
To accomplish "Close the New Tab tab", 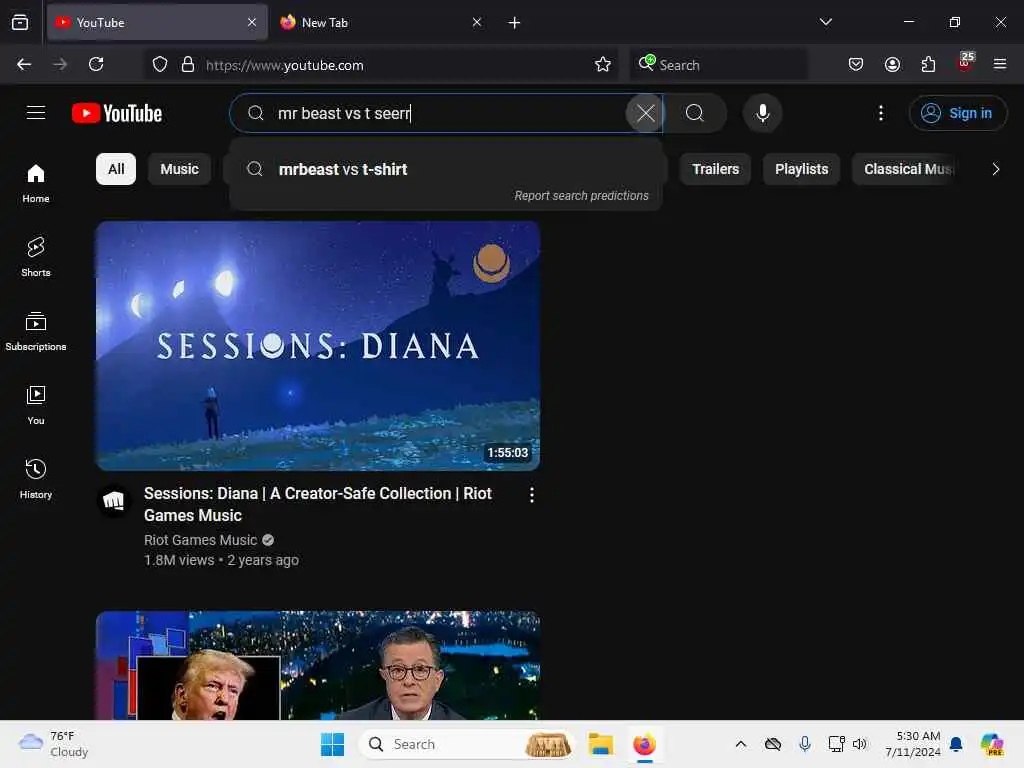I will pyautogui.click(x=477, y=23).
